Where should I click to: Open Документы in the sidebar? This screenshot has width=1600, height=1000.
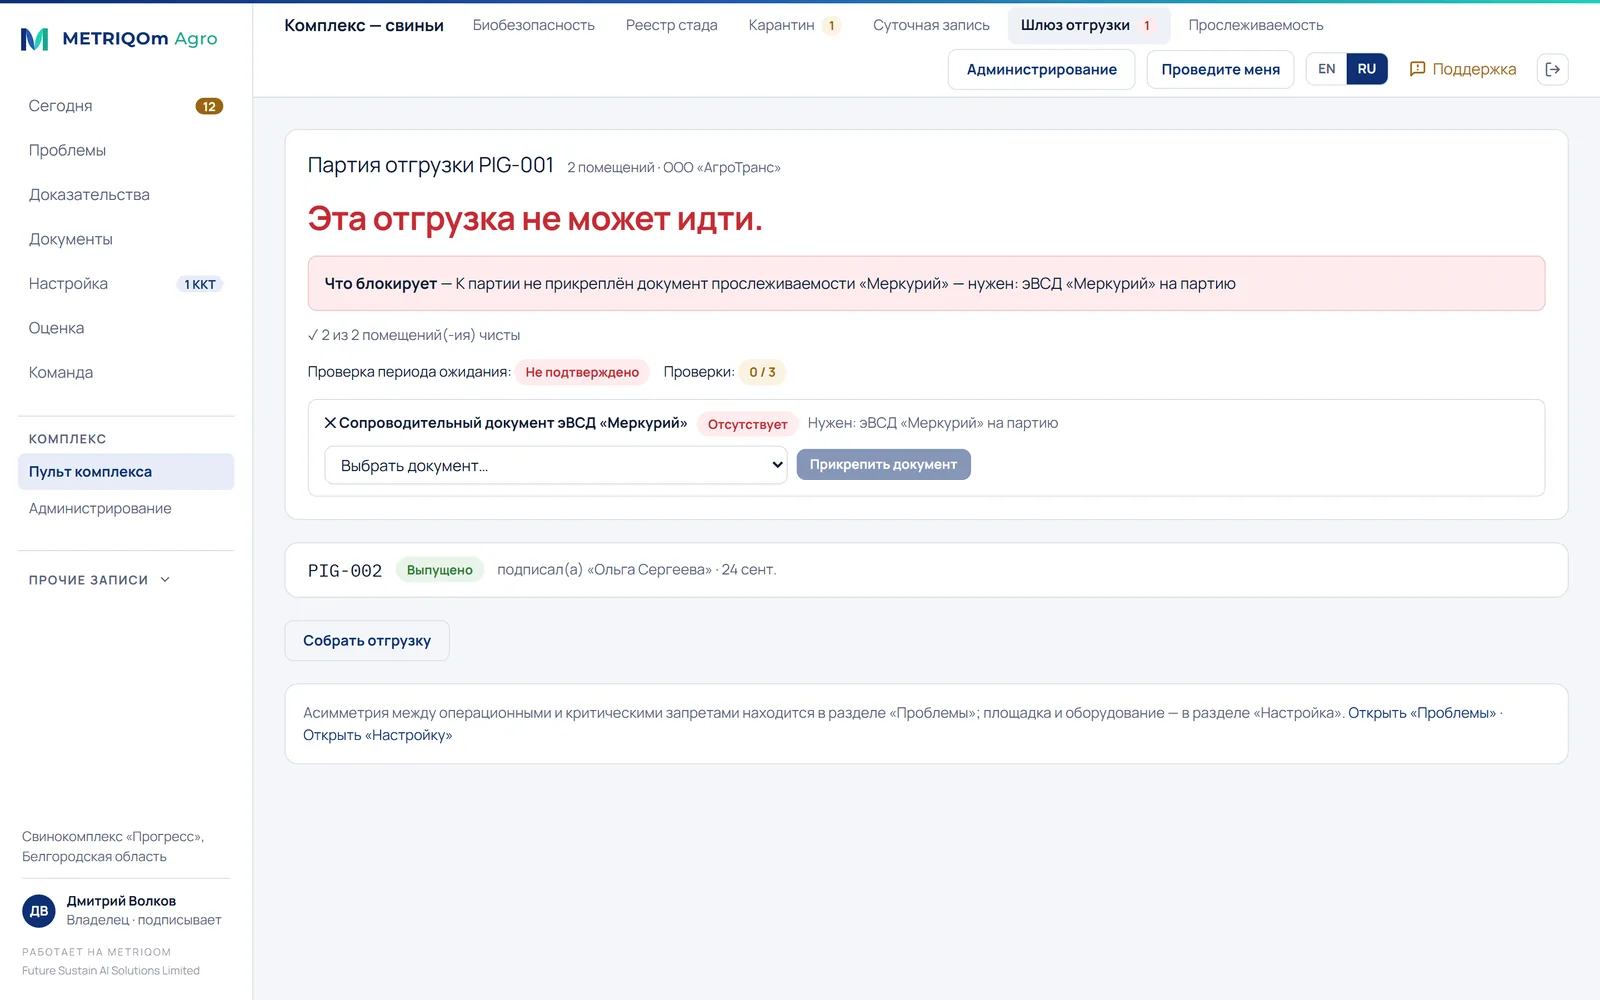(126, 239)
